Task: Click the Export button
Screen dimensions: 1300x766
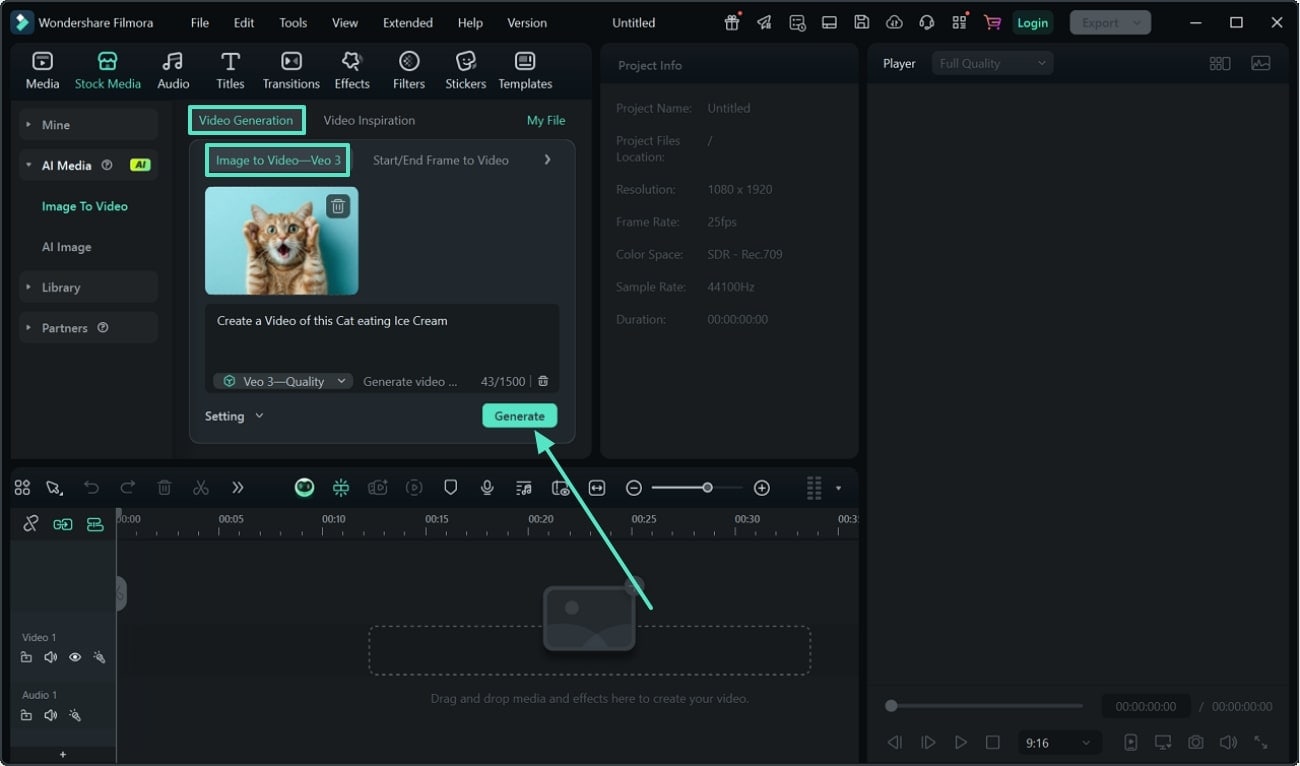Action: point(1110,22)
